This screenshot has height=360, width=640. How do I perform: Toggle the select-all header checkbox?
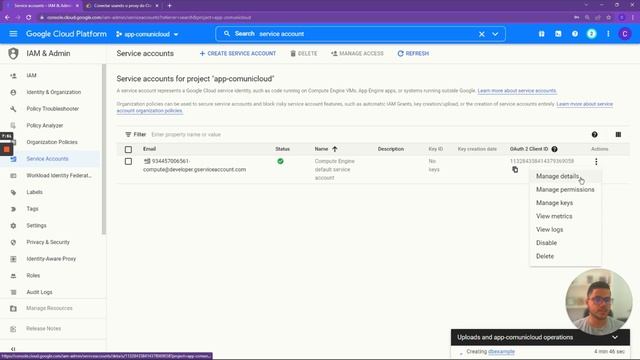(128, 149)
